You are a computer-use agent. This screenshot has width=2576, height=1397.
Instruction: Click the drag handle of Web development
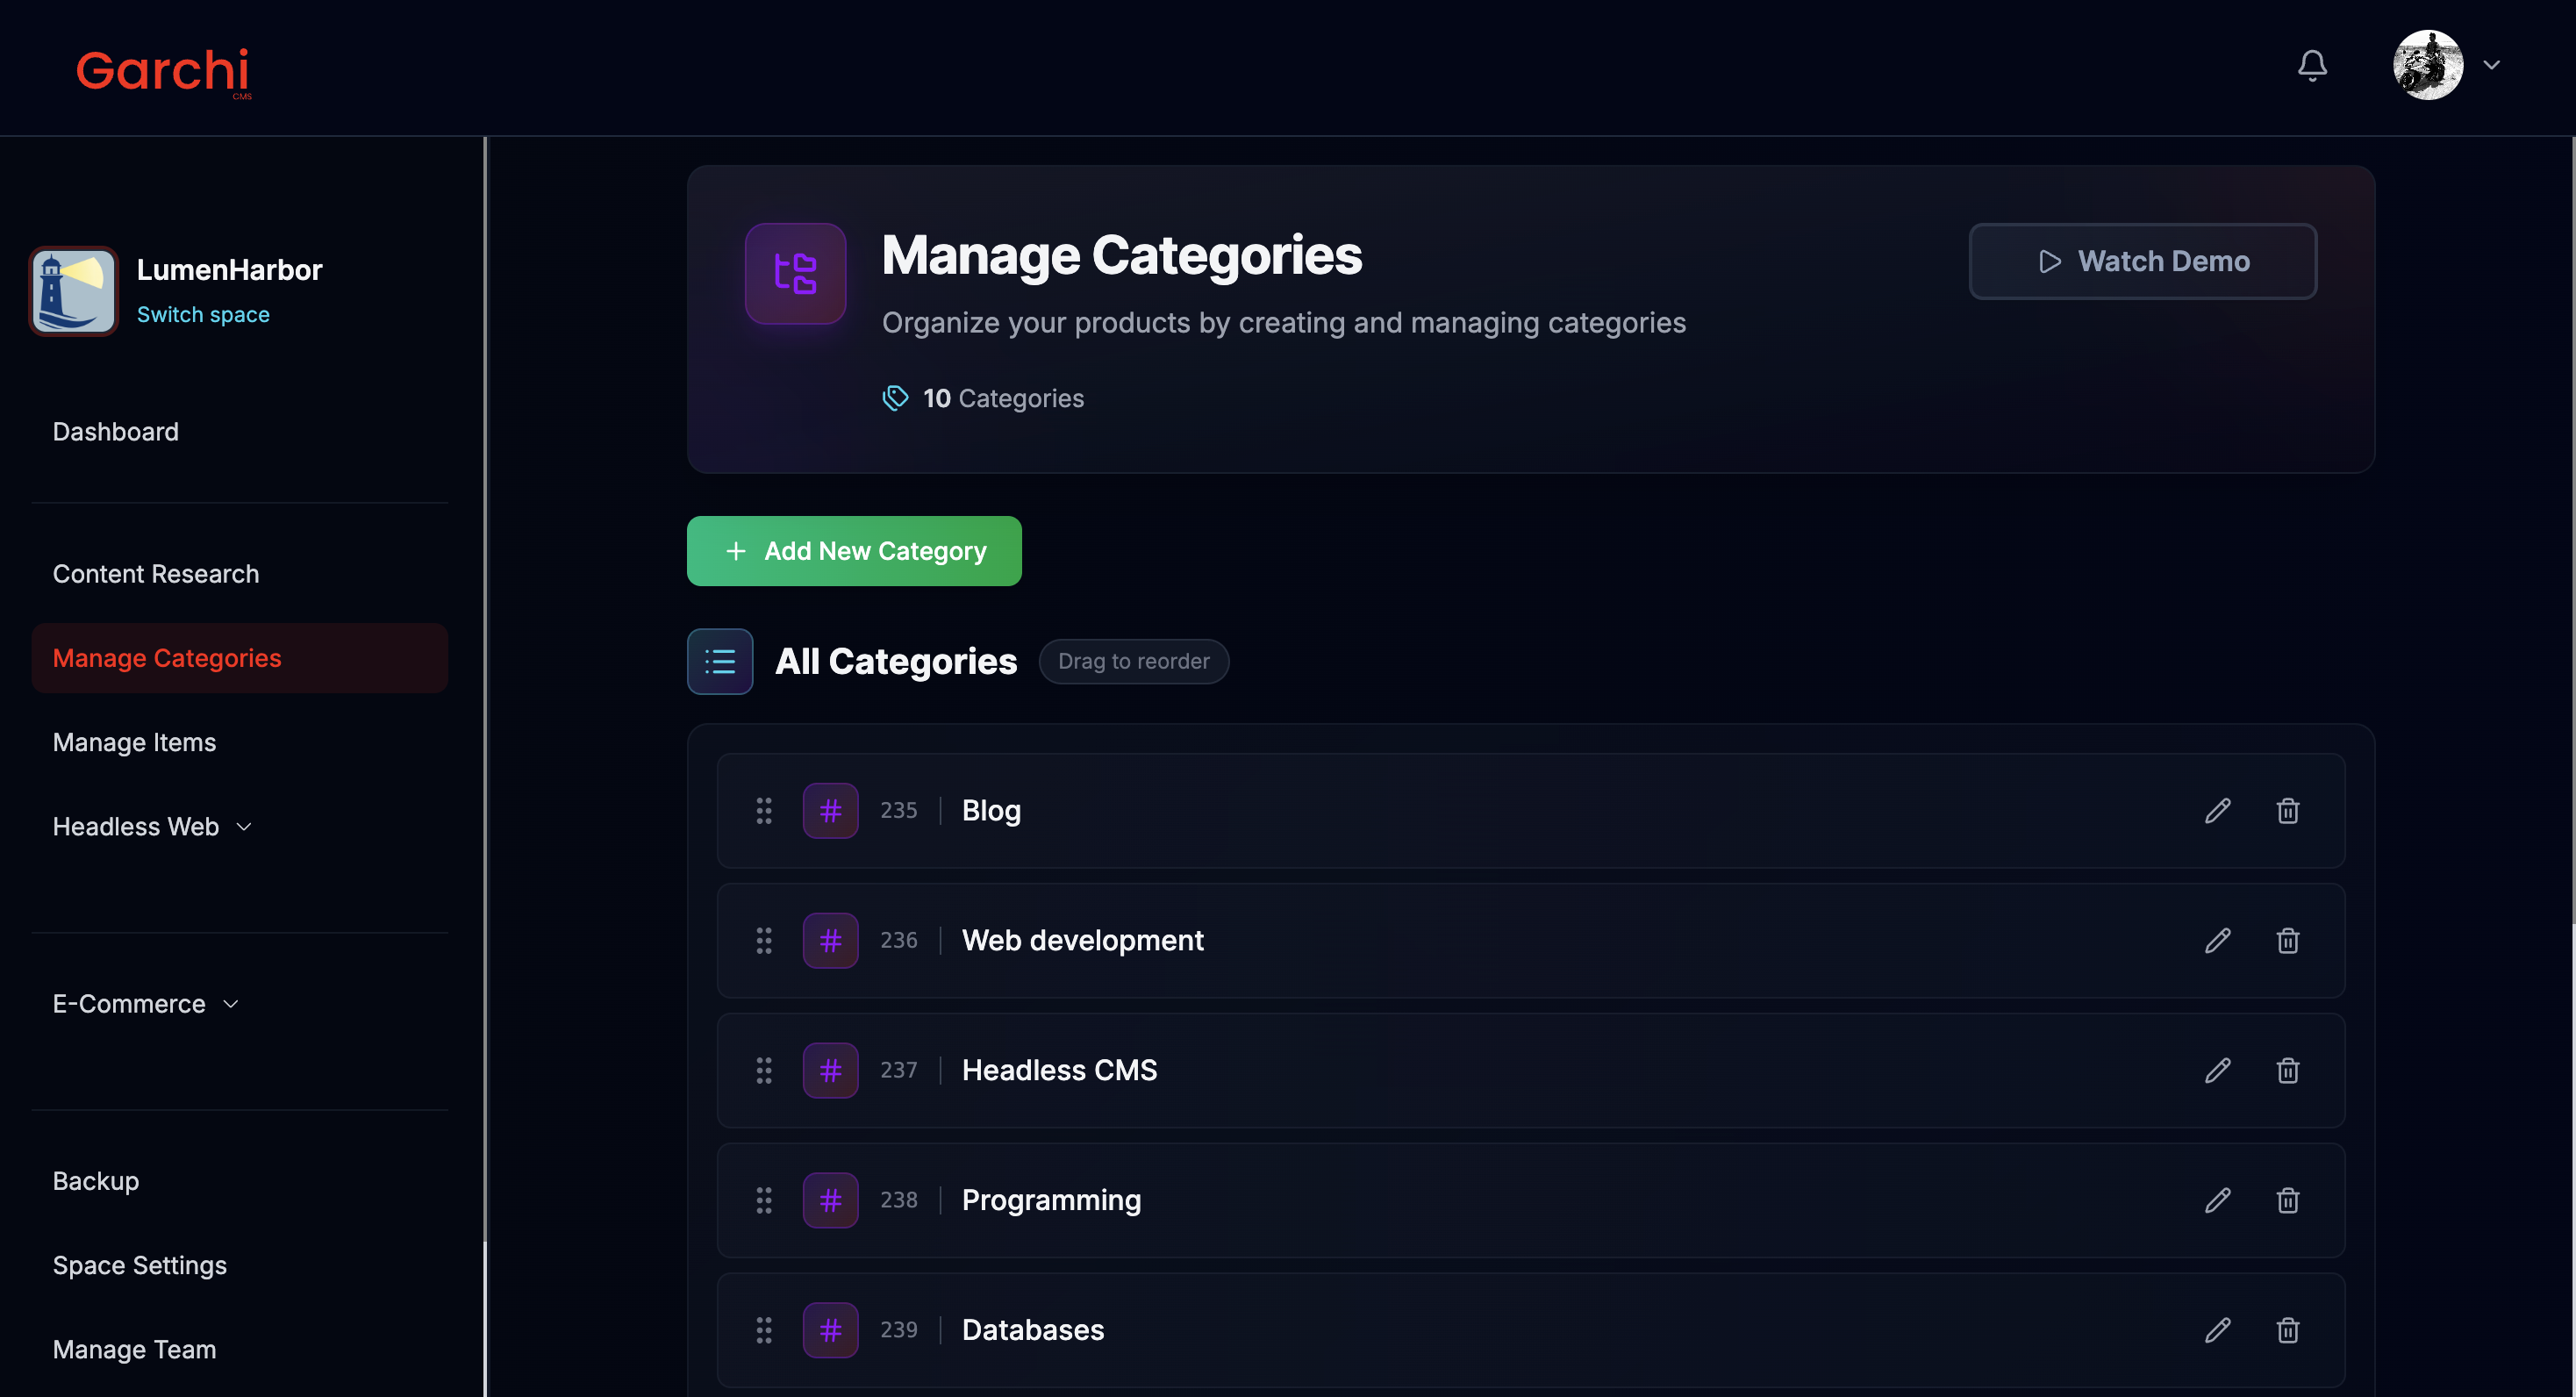coord(764,940)
